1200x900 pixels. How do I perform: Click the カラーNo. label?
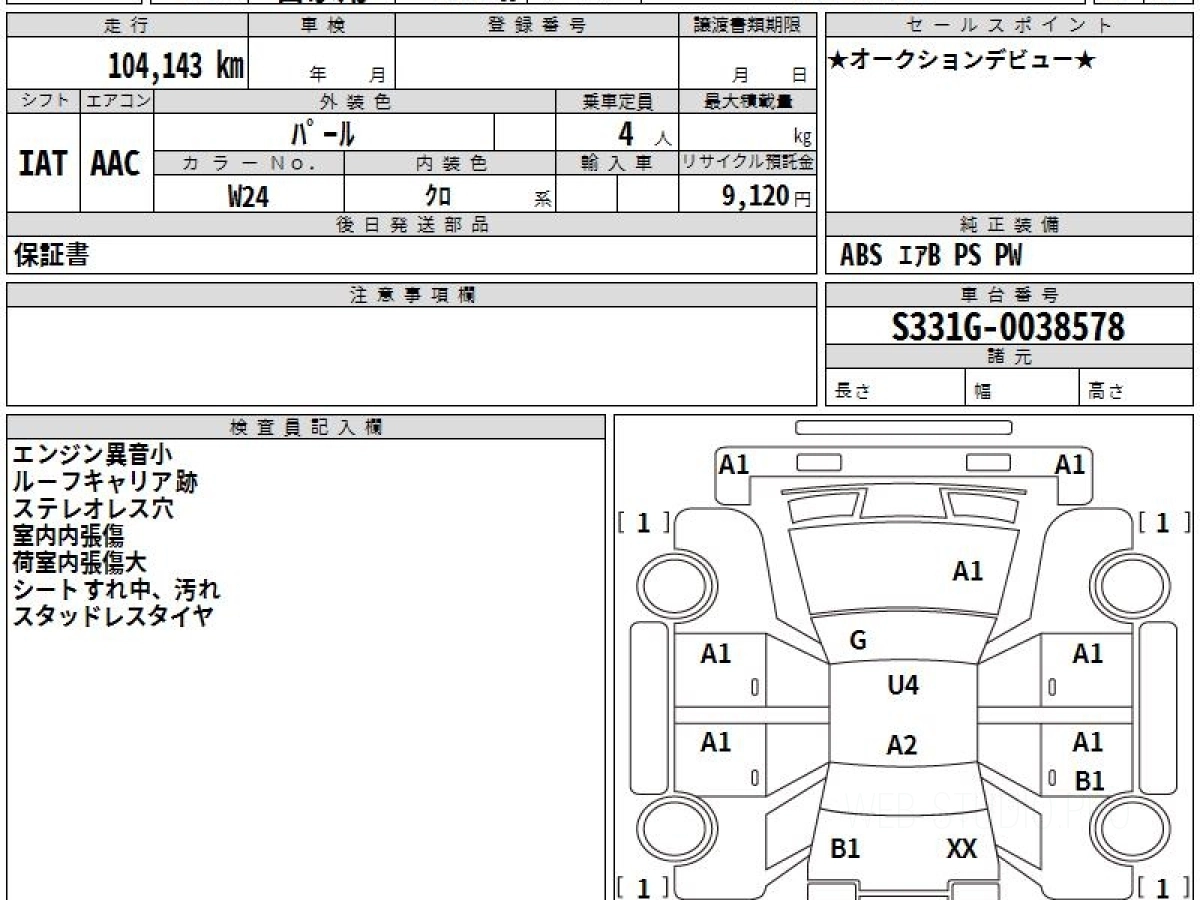click(x=249, y=163)
